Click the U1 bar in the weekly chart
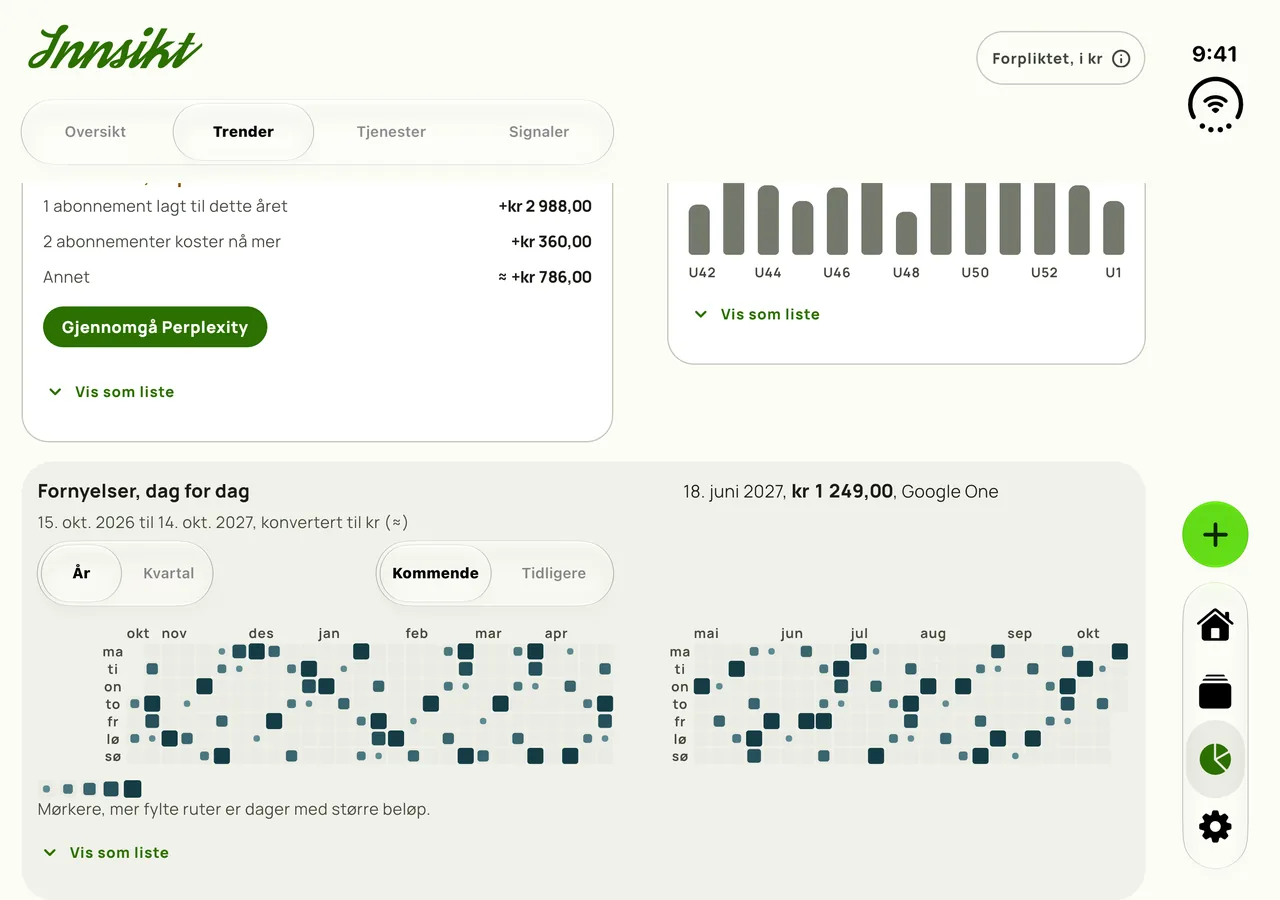The height and width of the screenshot is (900, 1280). pyautogui.click(x=1114, y=228)
